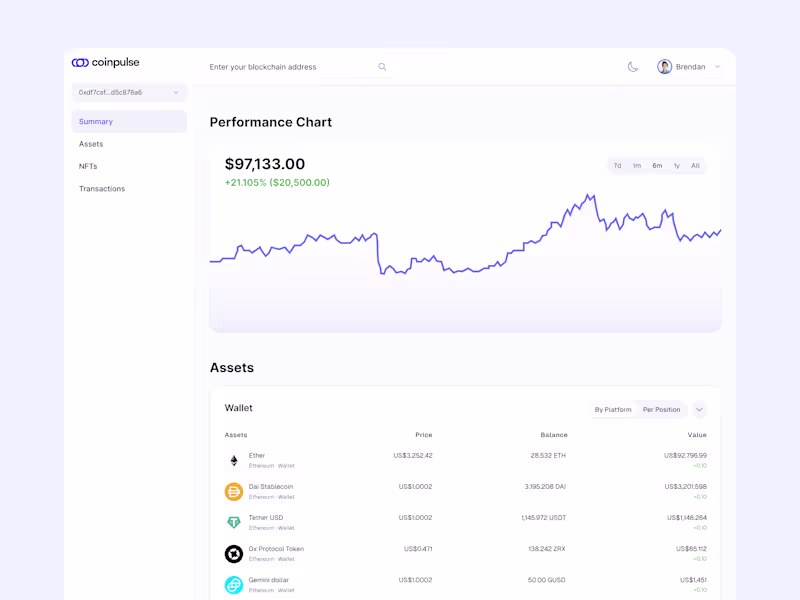Switch asset view to By Platform

(x=613, y=410)
